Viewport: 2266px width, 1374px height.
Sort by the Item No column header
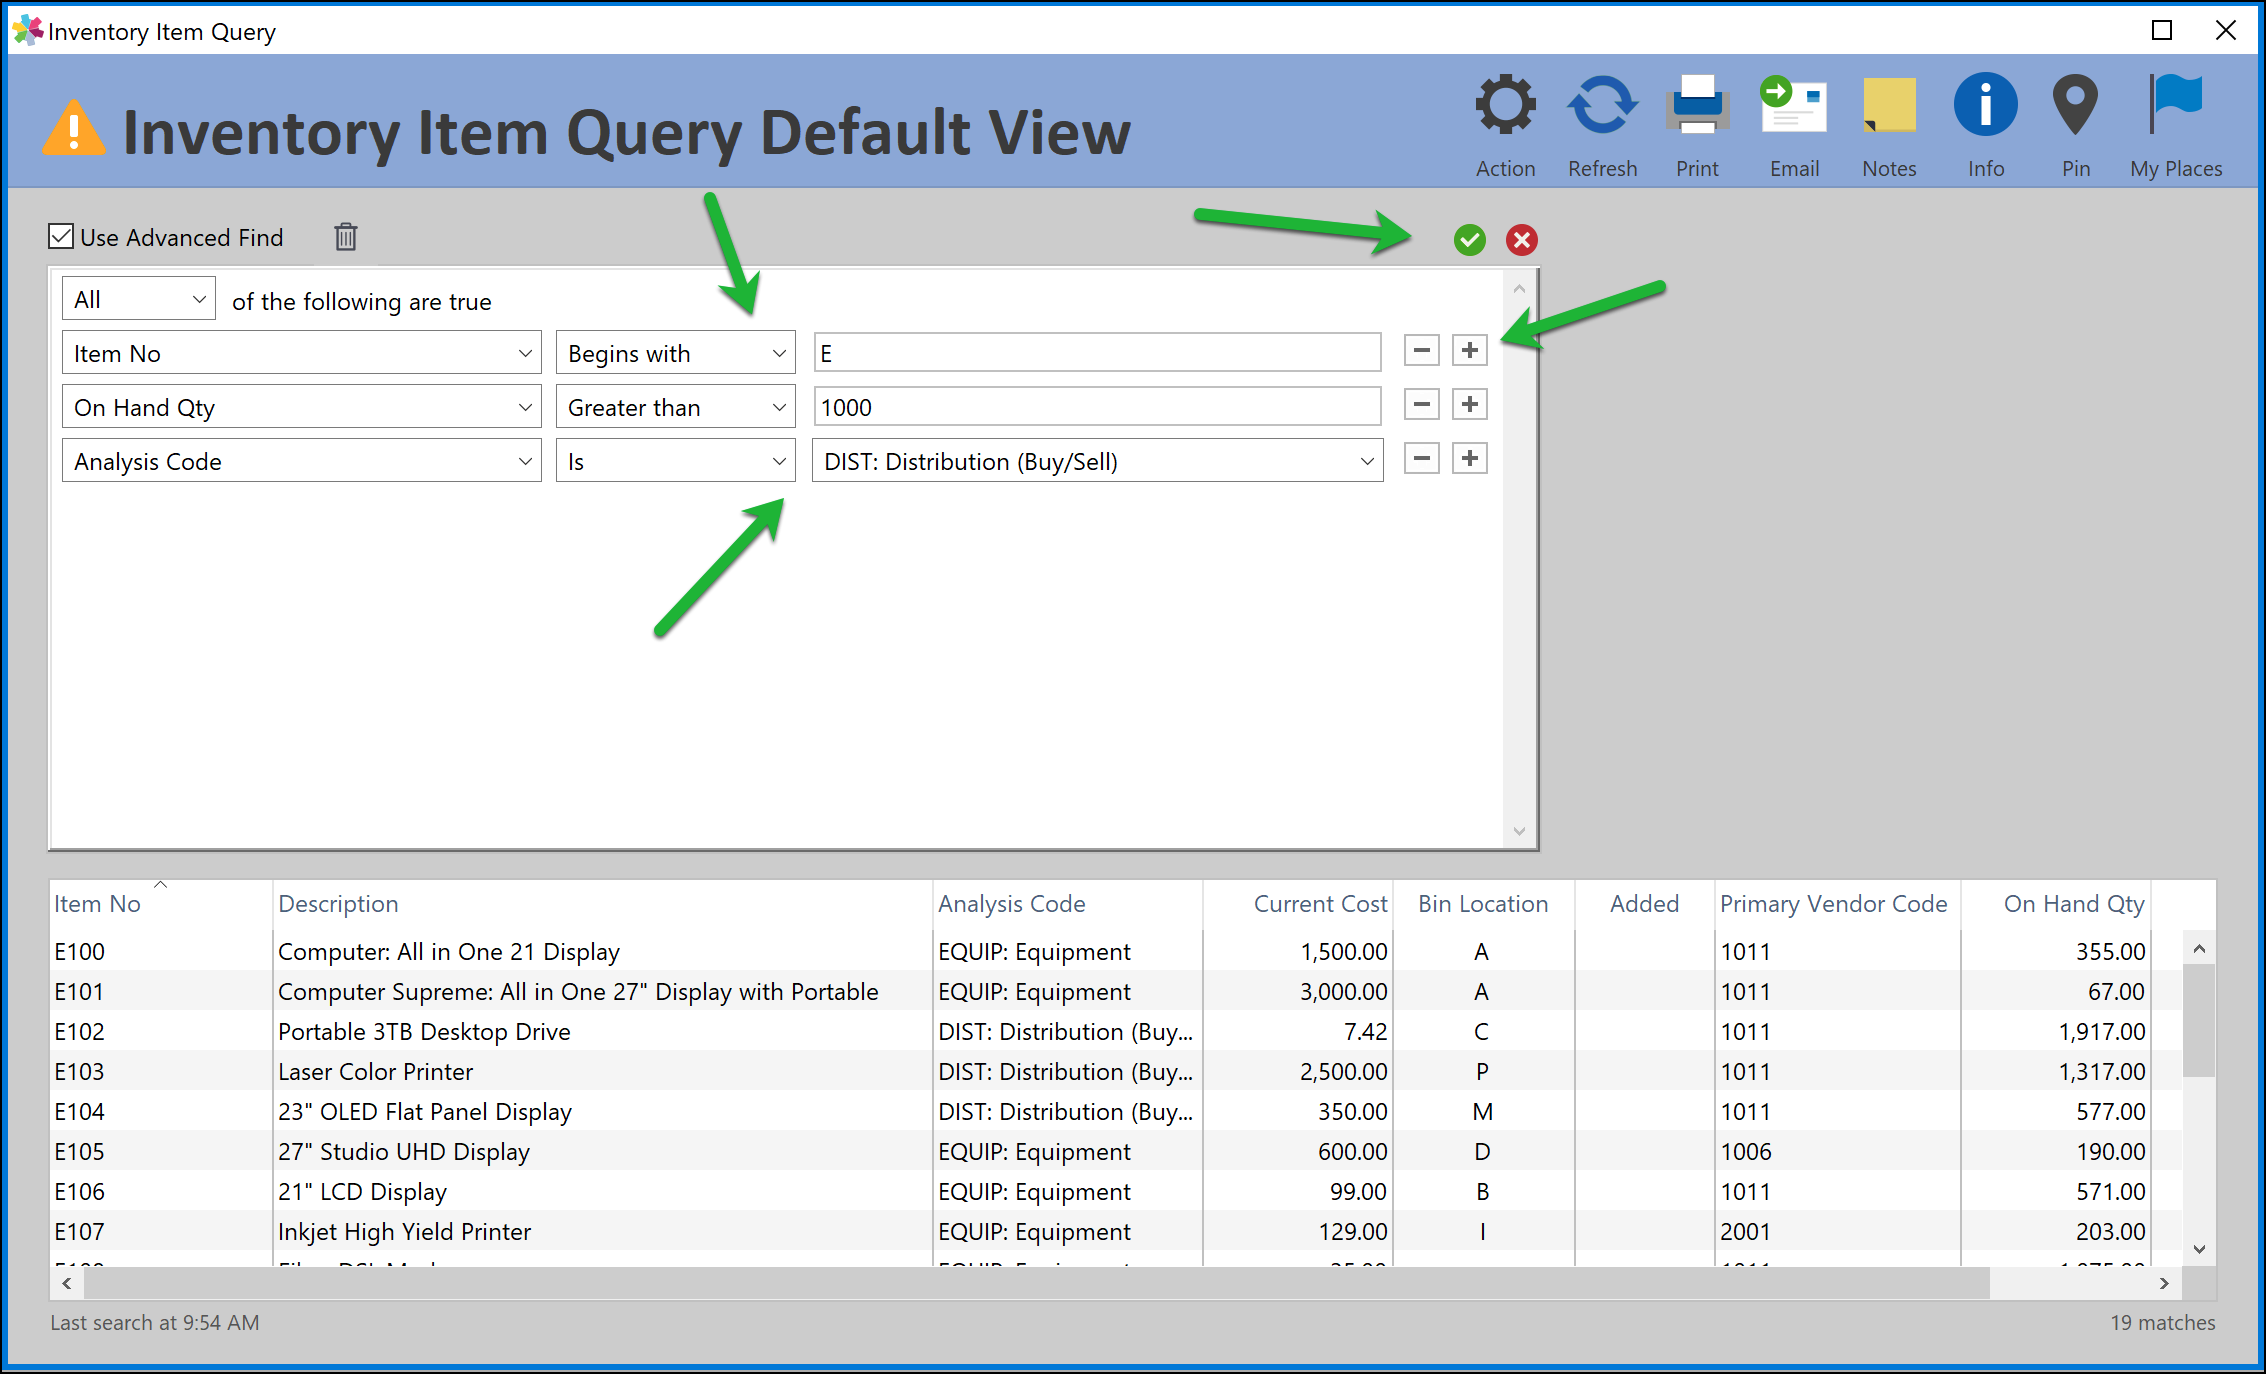pyautogui.click(x=97, y=903)
